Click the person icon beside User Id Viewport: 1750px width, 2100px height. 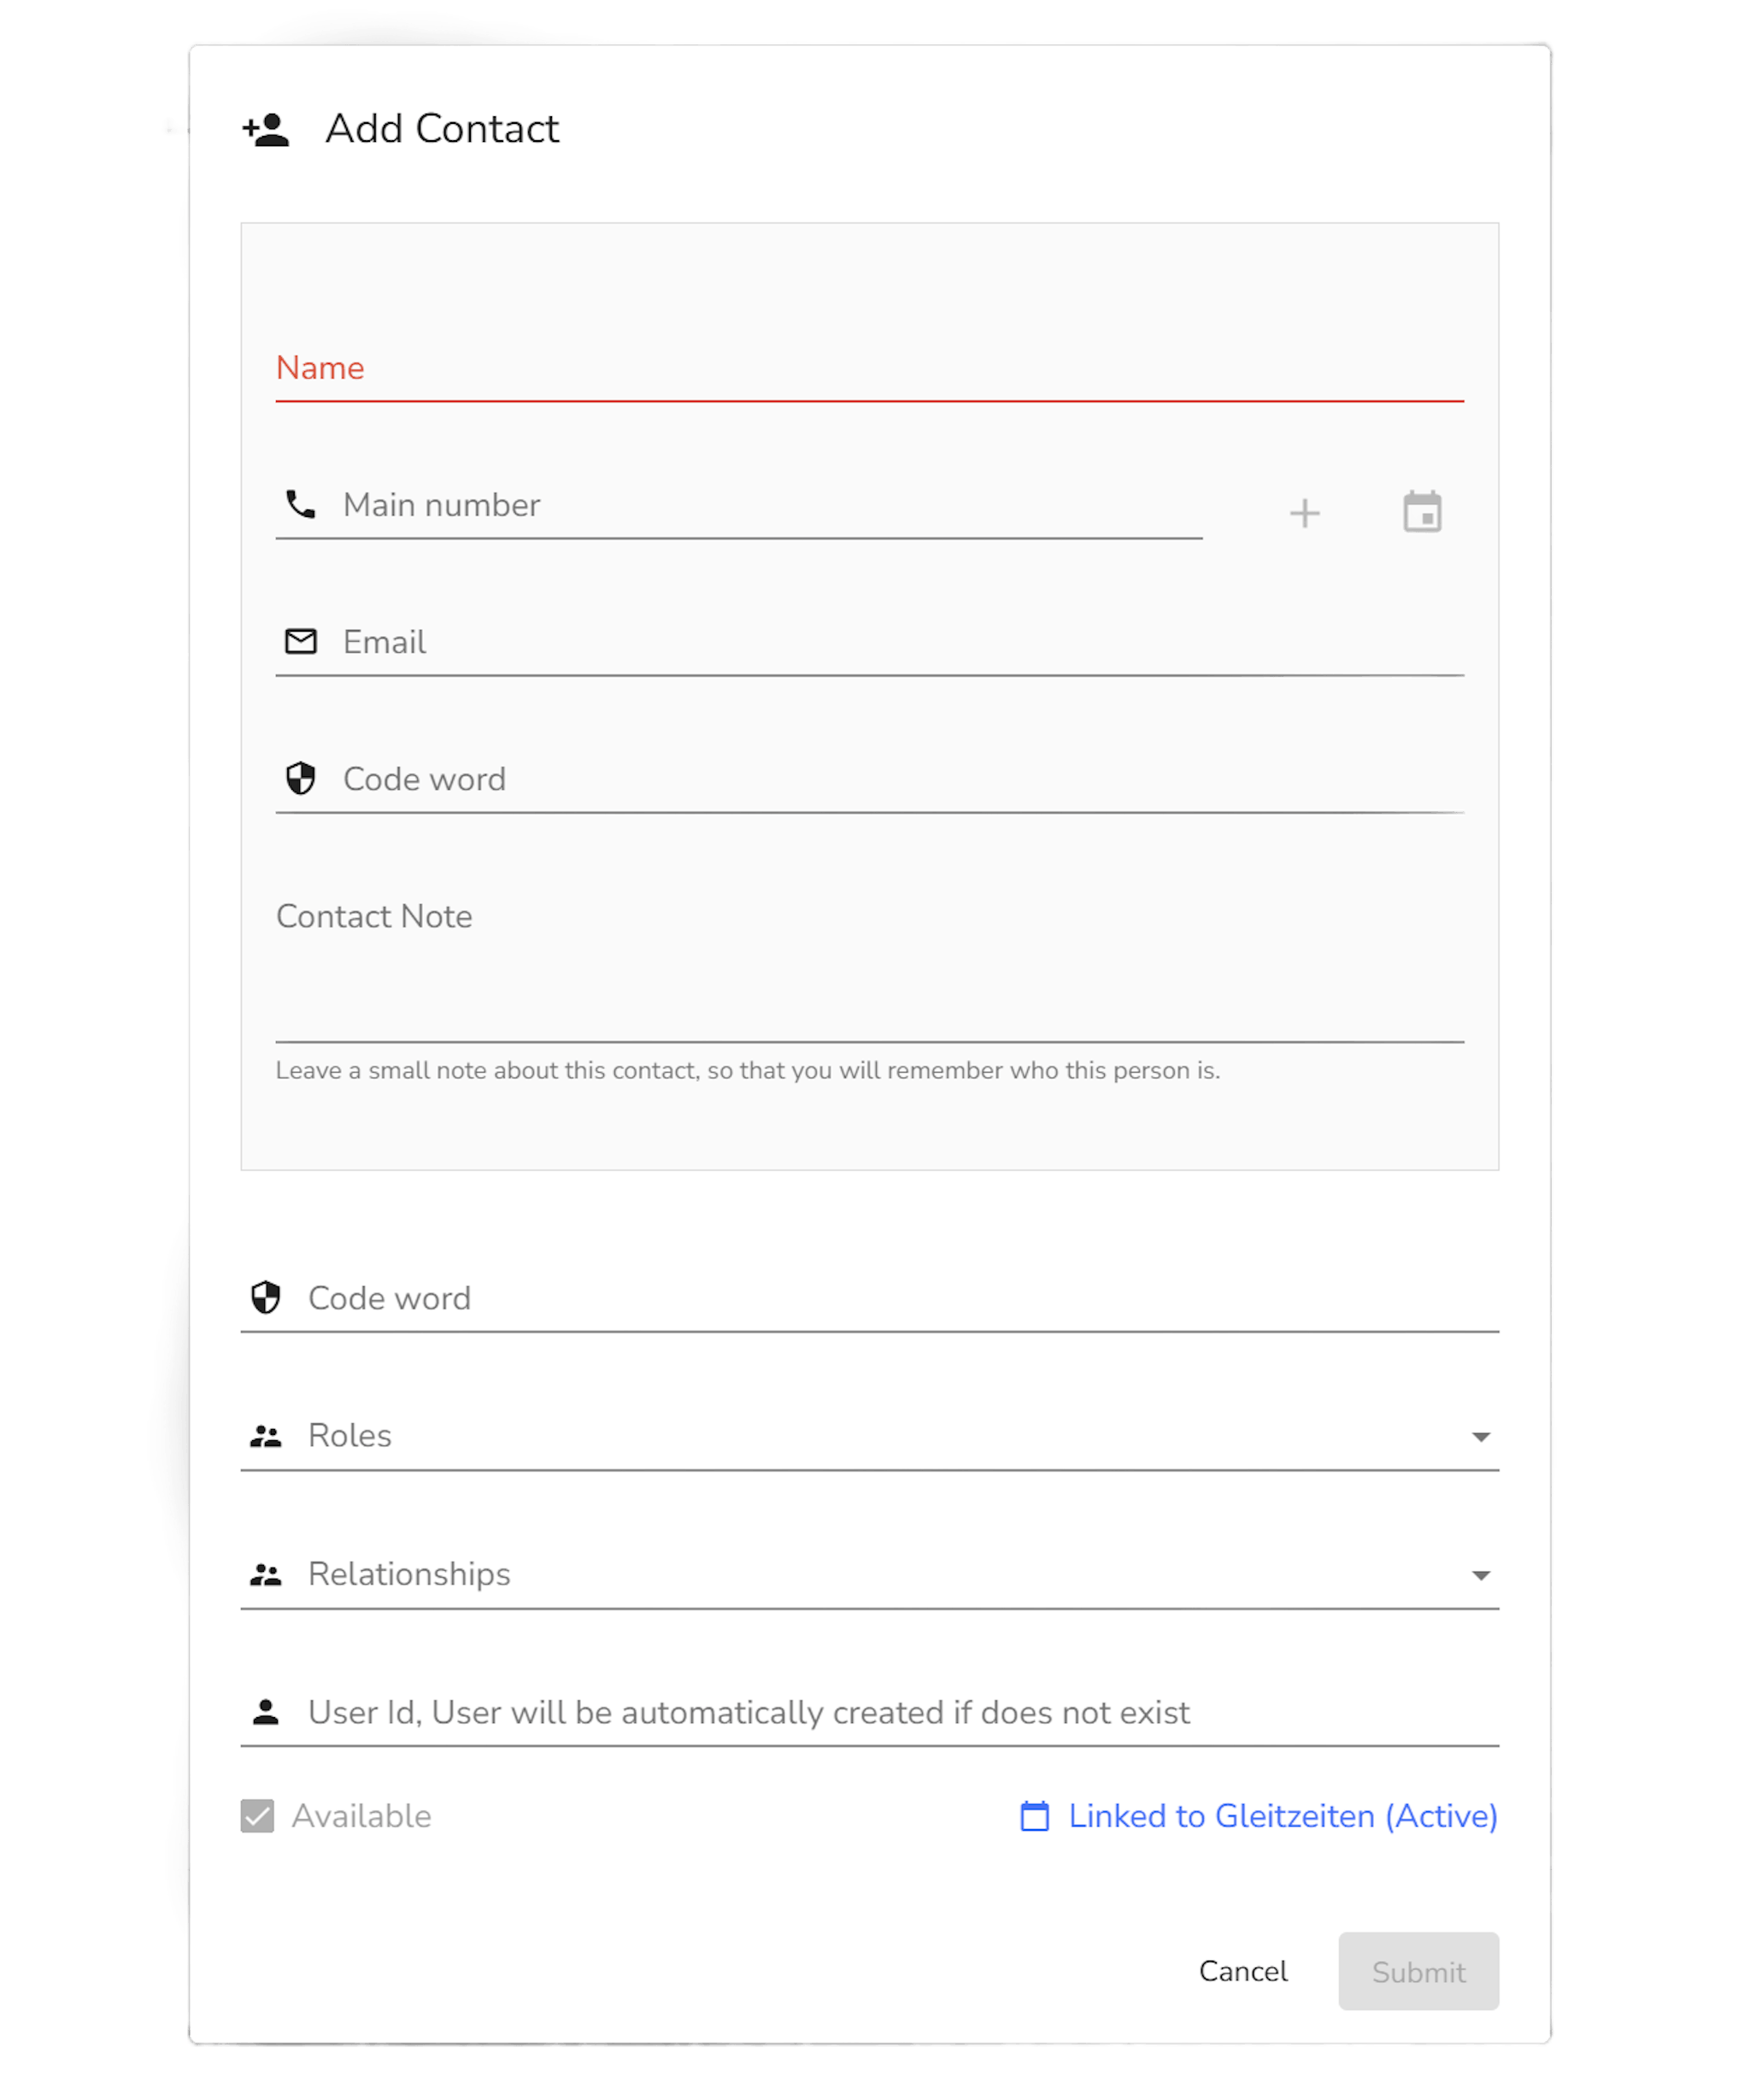(x=265, y=1712)
